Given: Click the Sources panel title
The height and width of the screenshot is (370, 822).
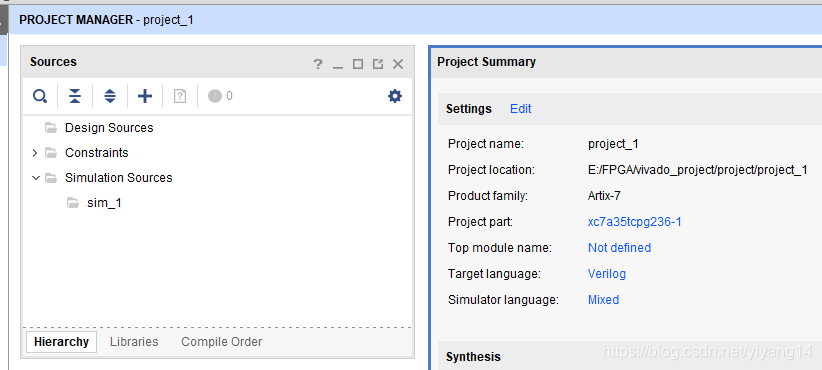Looking at the screenshot, I should click(x=53, y=62).
